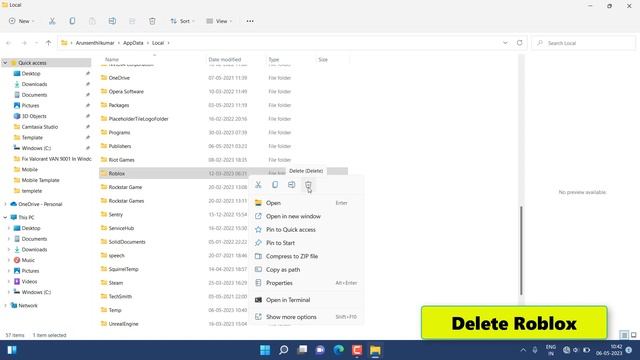Image resolution: width=640 pixels, height=360 pixels.
Task: Choose Open in new window
Action: (307, 216)
